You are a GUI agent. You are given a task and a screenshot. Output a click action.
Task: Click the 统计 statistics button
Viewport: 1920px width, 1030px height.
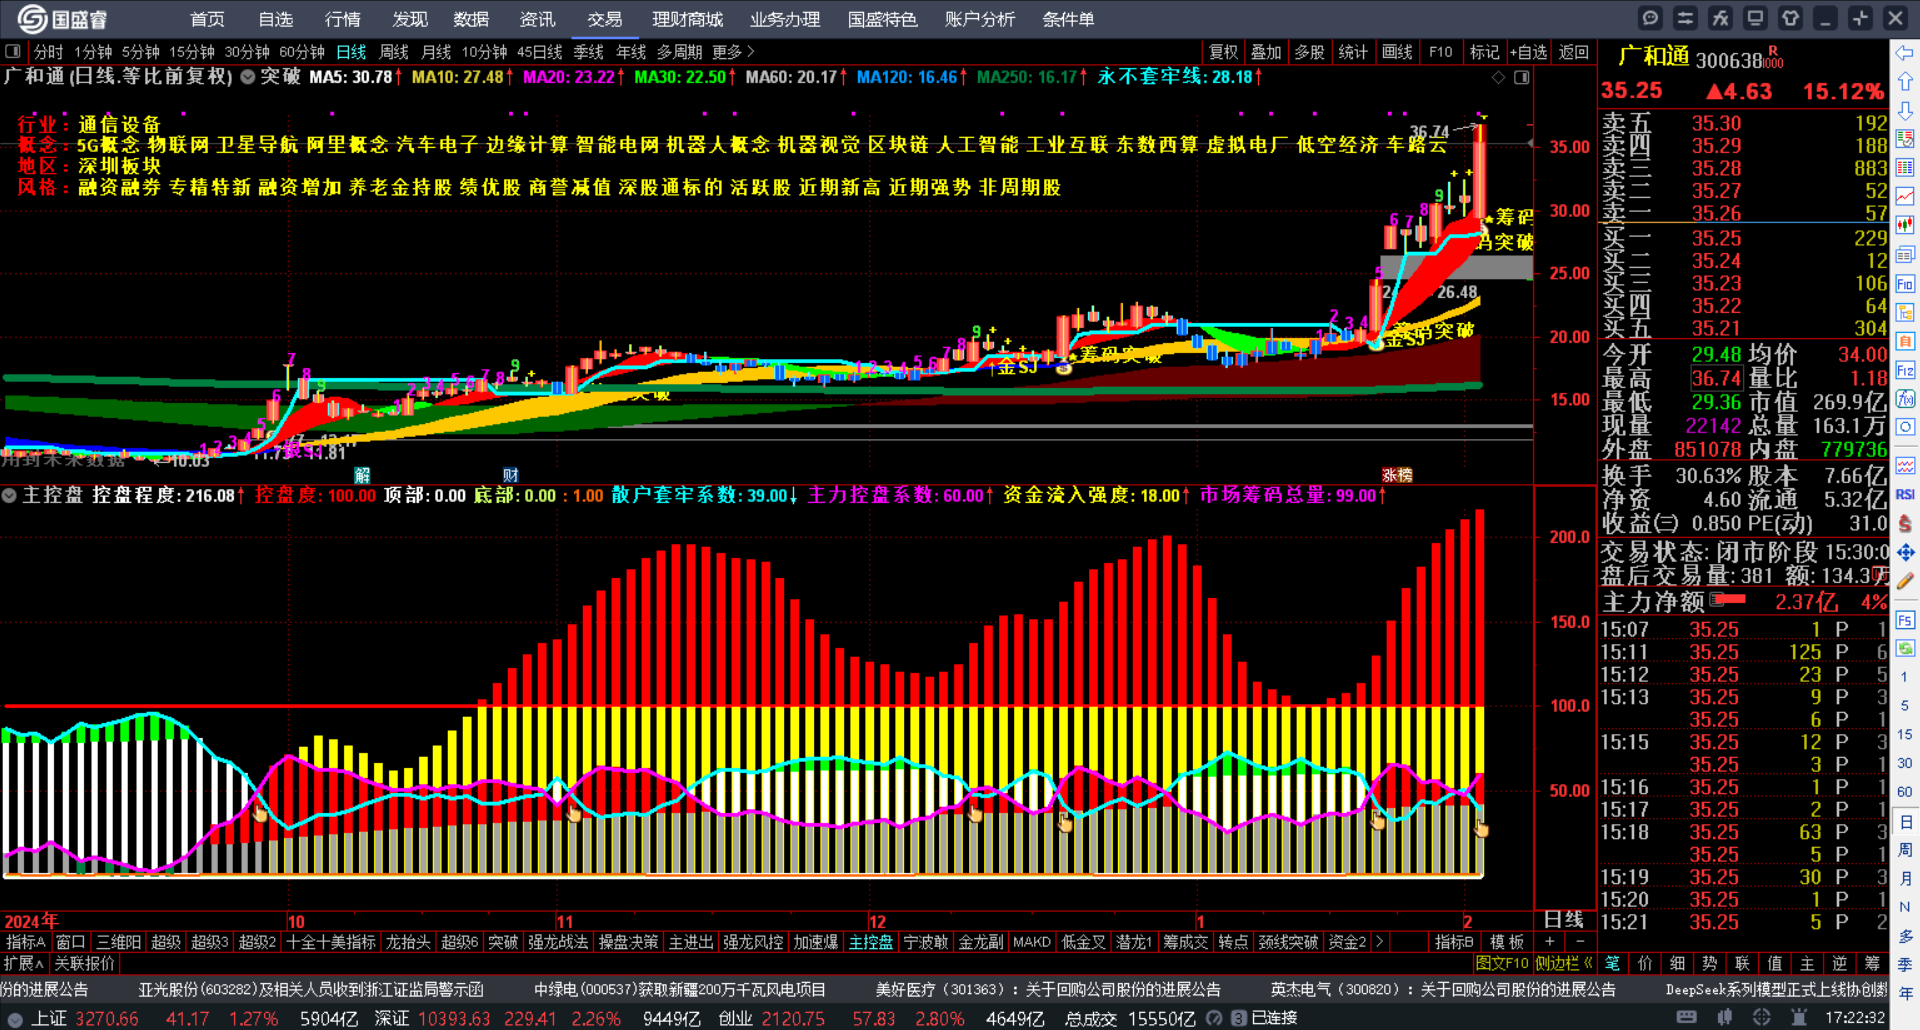(1353, 52)
